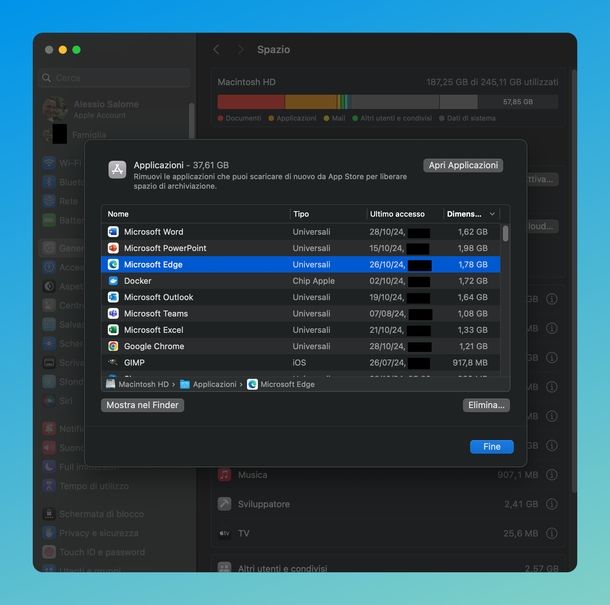Click the Microsoft Outlook app icon

point(113,297)
